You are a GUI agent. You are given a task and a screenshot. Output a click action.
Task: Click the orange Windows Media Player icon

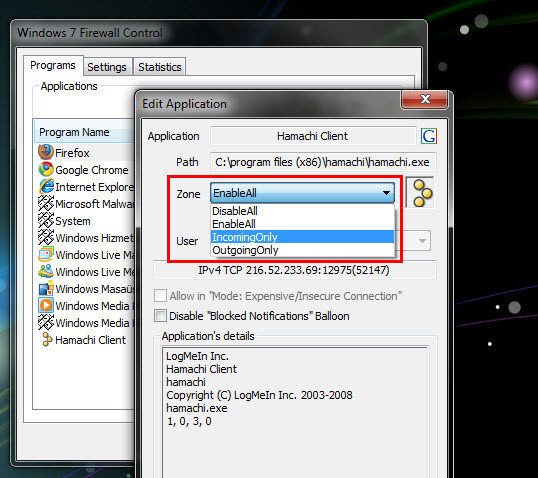[46, 305]
